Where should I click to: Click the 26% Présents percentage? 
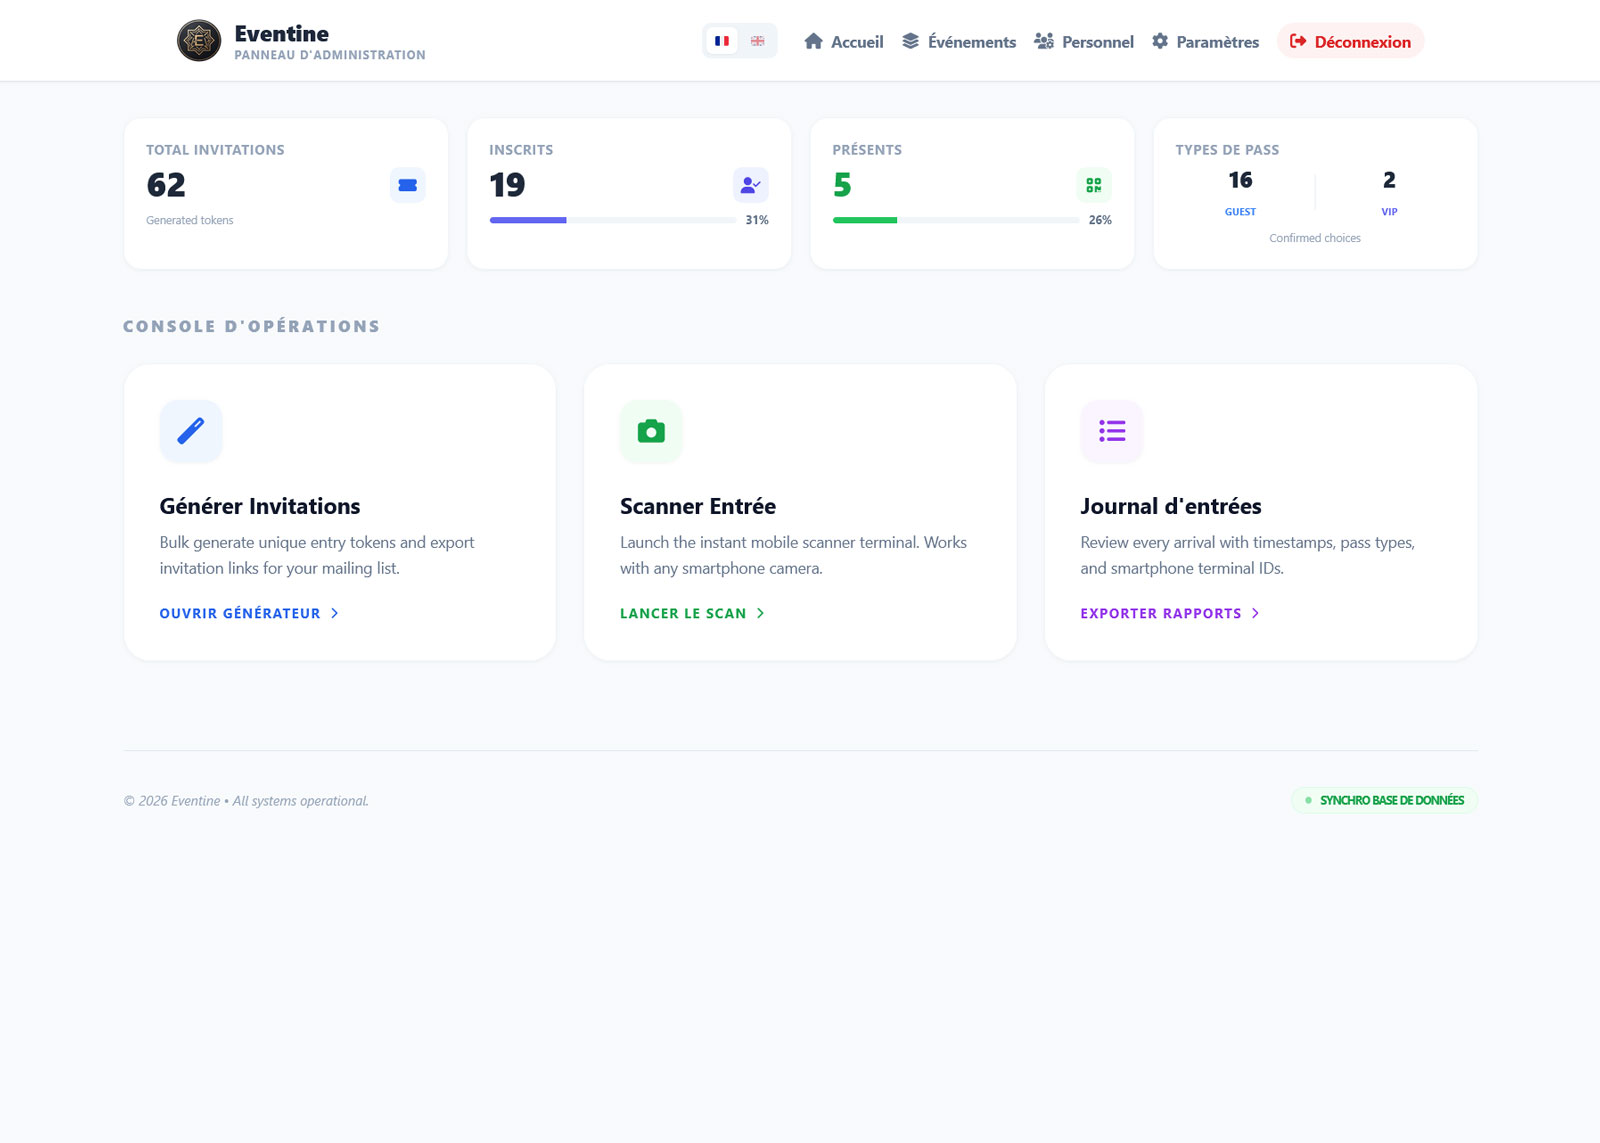coord(1100,220)
